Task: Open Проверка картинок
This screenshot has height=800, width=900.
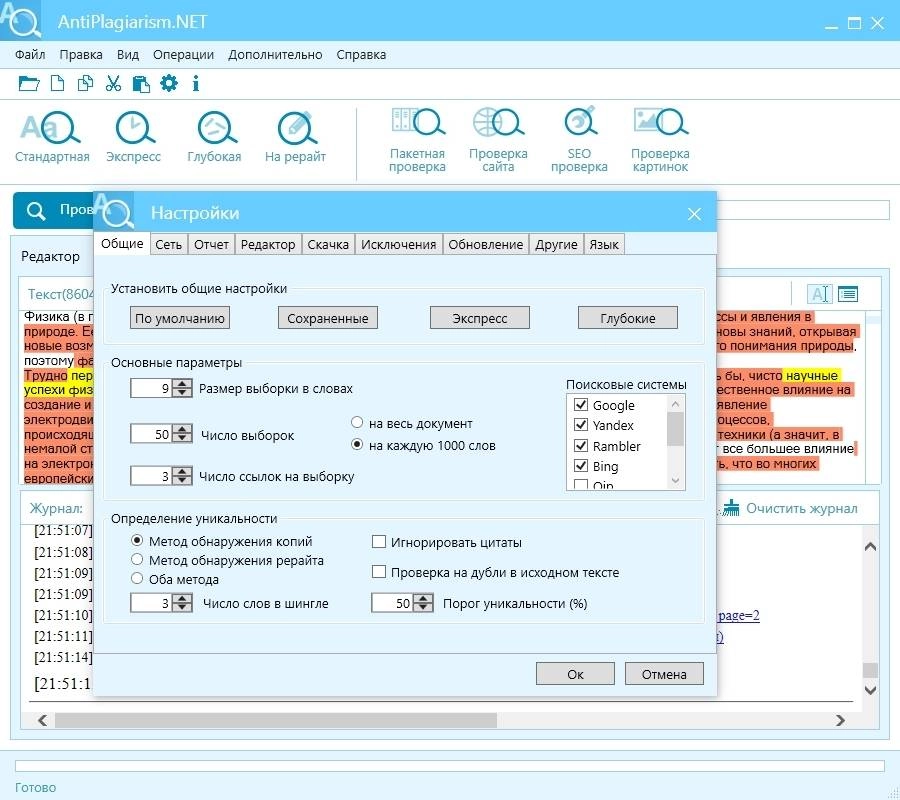Action: tap(660, 141)
